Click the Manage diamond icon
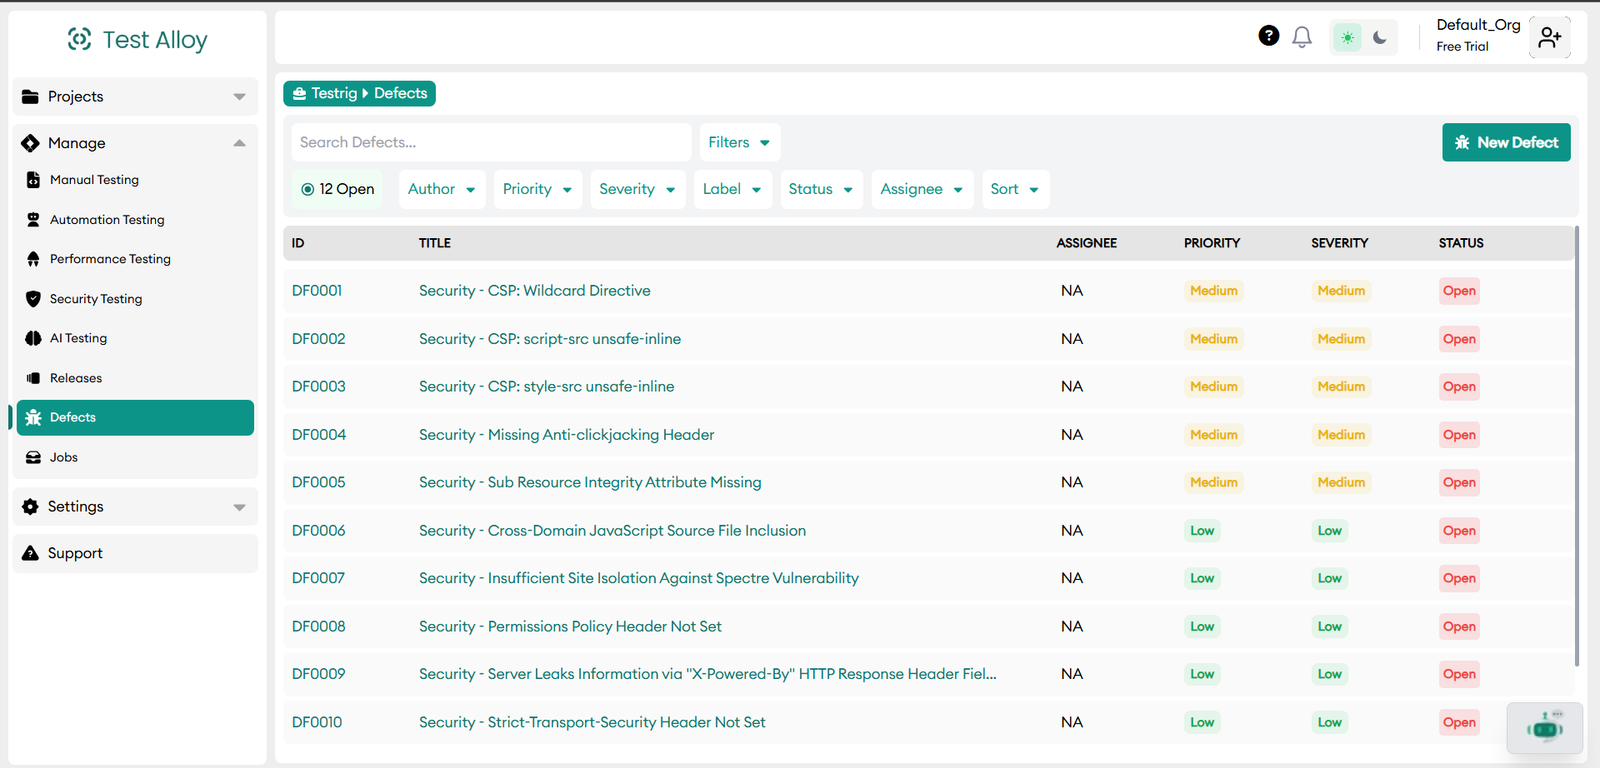This screenshot has height=768, width=1600. point(30,143)
